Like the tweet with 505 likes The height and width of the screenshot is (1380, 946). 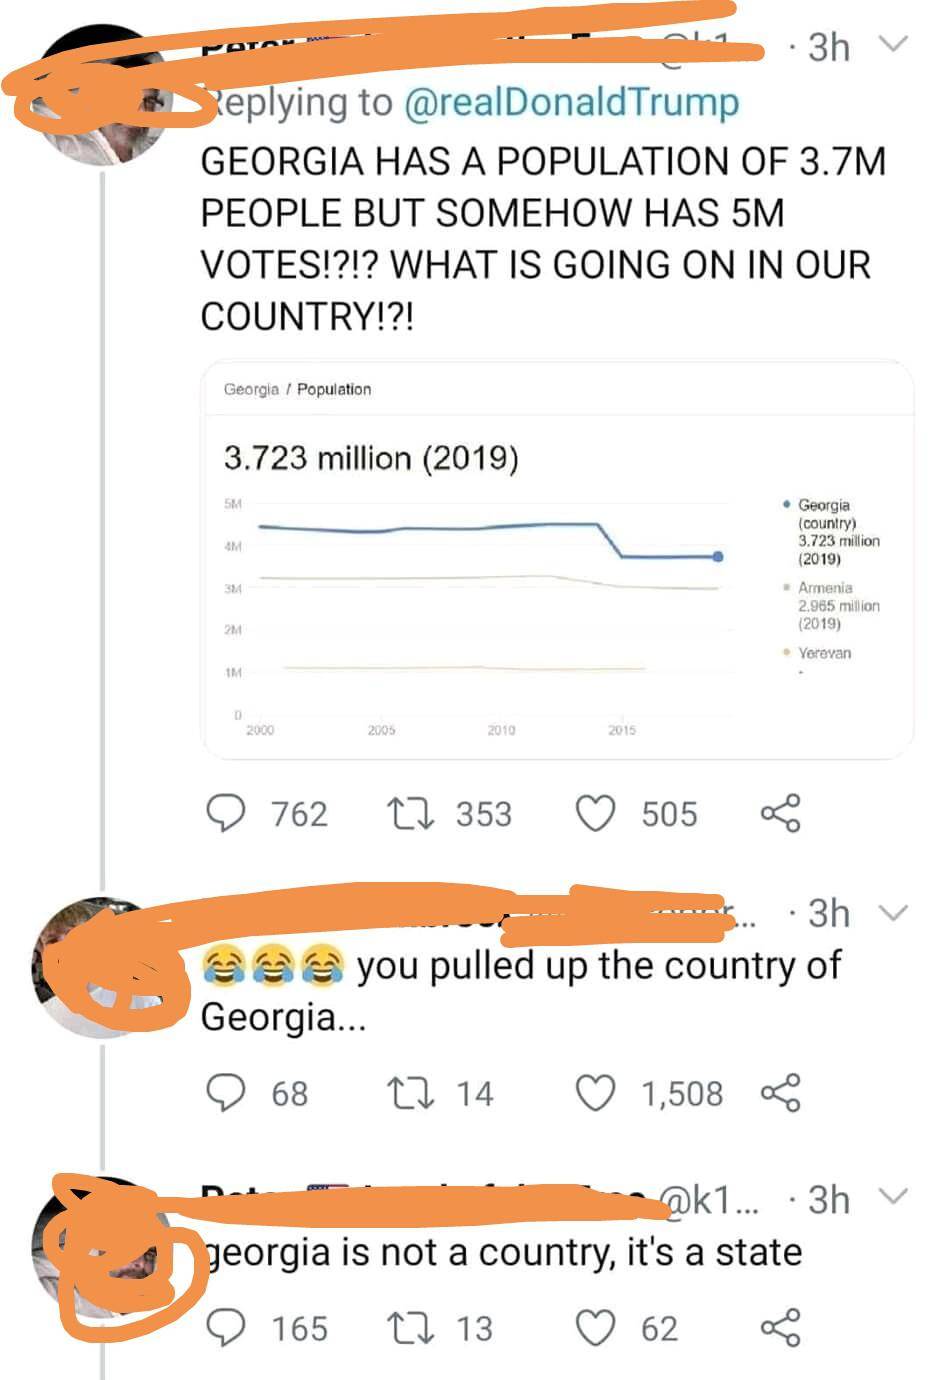pyautogui.click(x=596, y=814)
